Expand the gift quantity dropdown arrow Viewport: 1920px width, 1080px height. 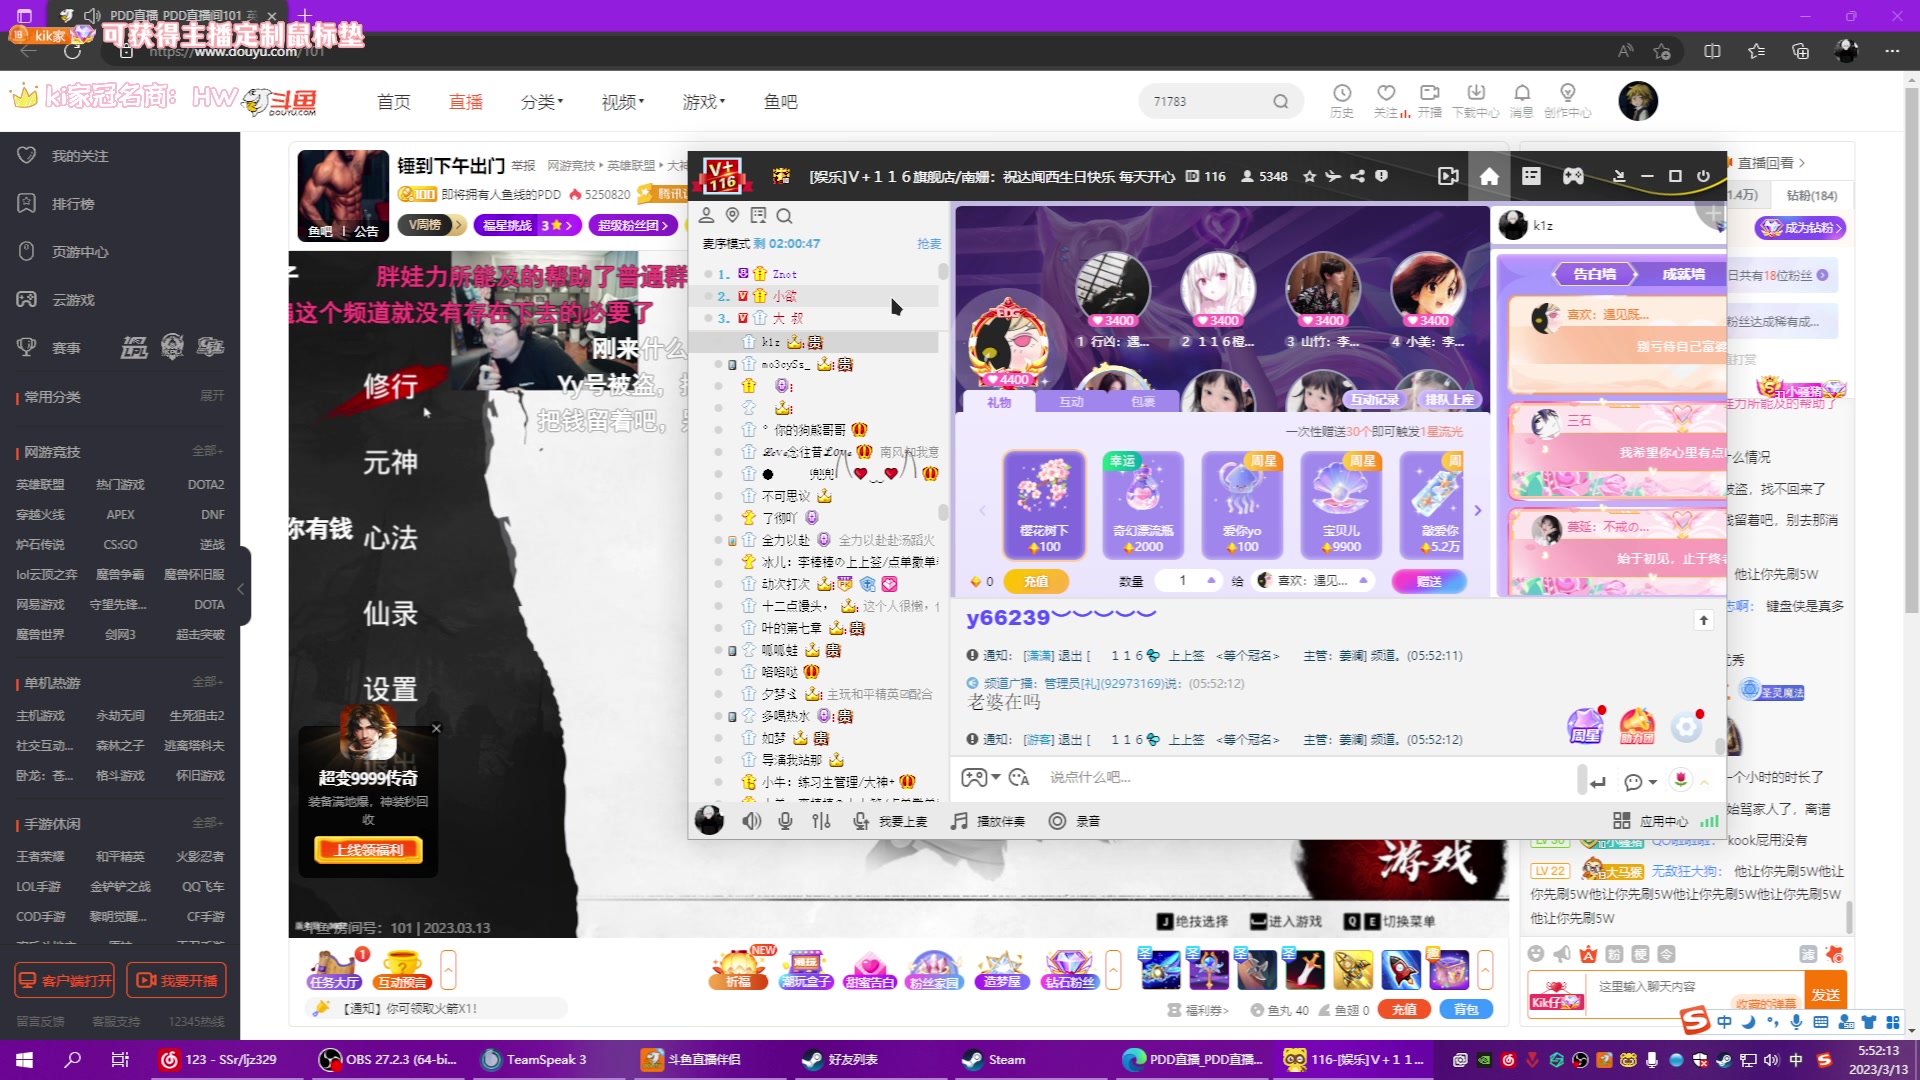(1211, 580)
